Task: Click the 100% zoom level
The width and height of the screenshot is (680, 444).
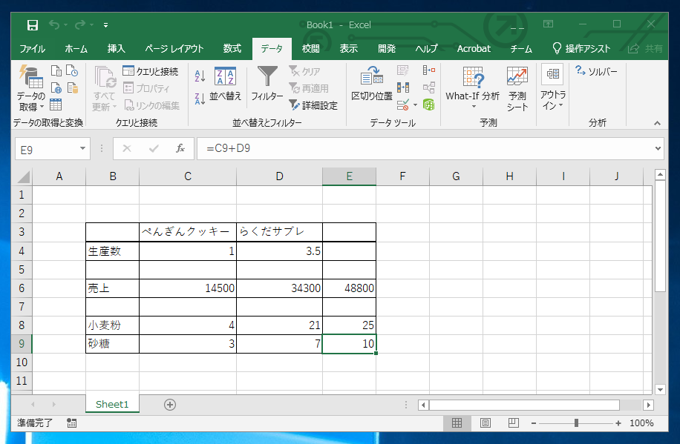Action: coord(641,423)
